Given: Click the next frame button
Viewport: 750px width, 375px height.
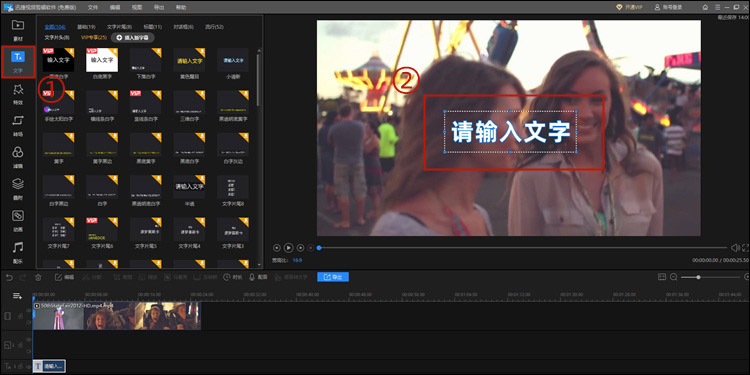Looking at the screenshot, I should pyautogui.click(x=300, y=247).
